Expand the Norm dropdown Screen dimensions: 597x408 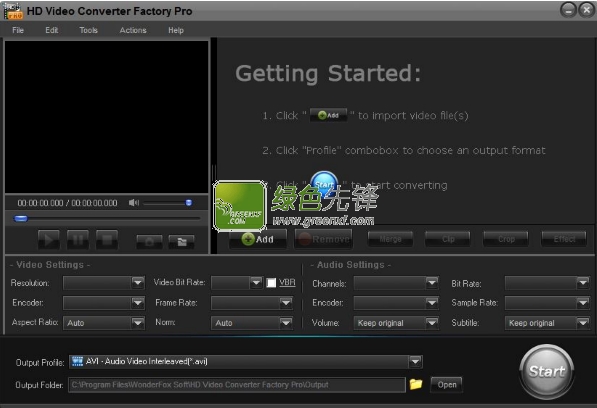(x=286, y=323)
